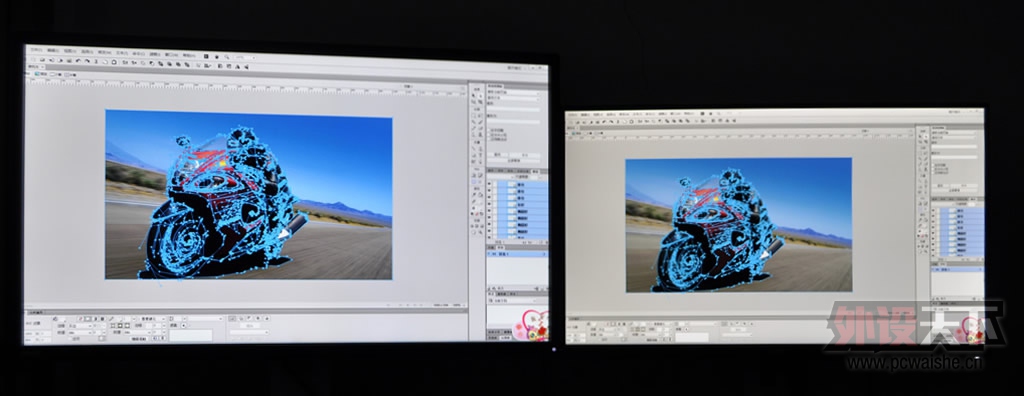Screen dimensions: 1024x396
Task: Click the Undo arrow in left monitor's toolbar
Action: click(x=78, y=61)
